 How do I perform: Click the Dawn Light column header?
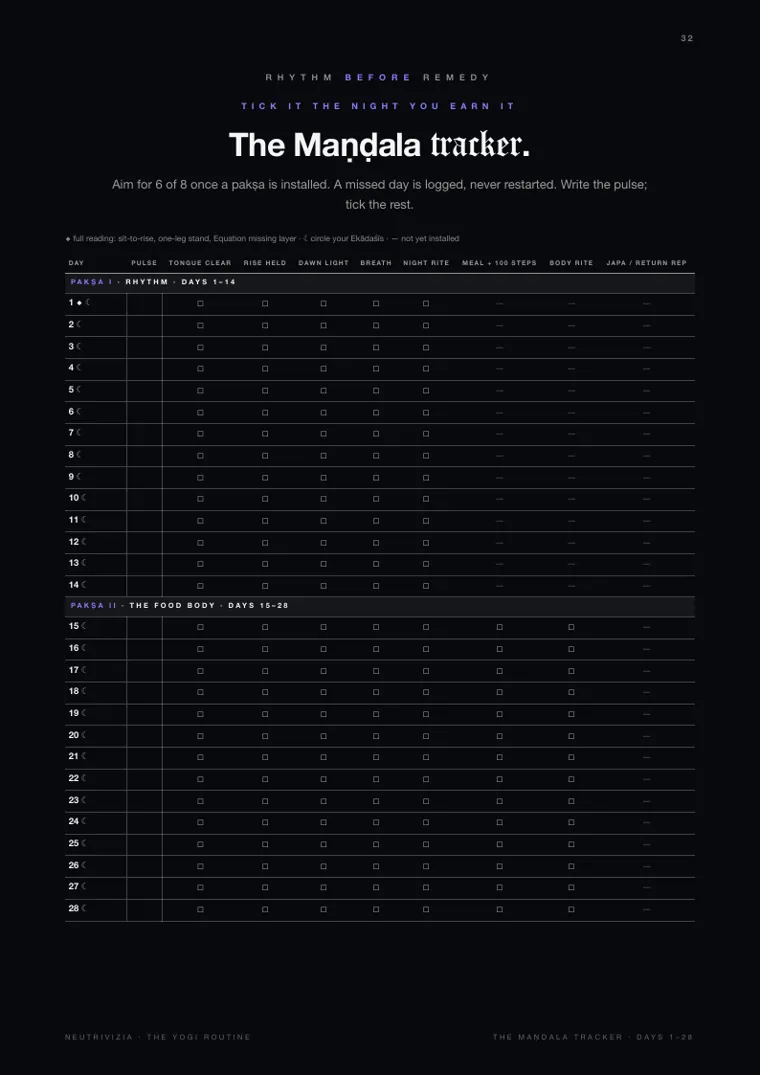(323, 263)
